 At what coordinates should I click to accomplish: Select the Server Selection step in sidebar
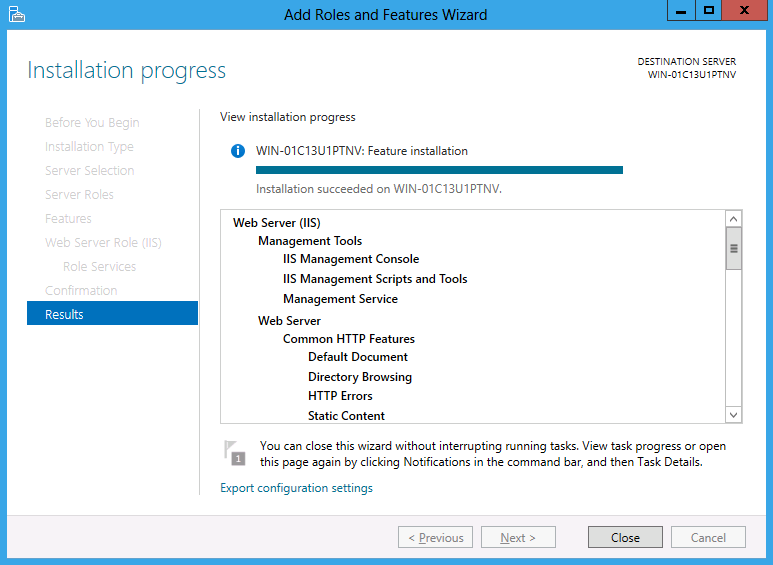point(89,171)
